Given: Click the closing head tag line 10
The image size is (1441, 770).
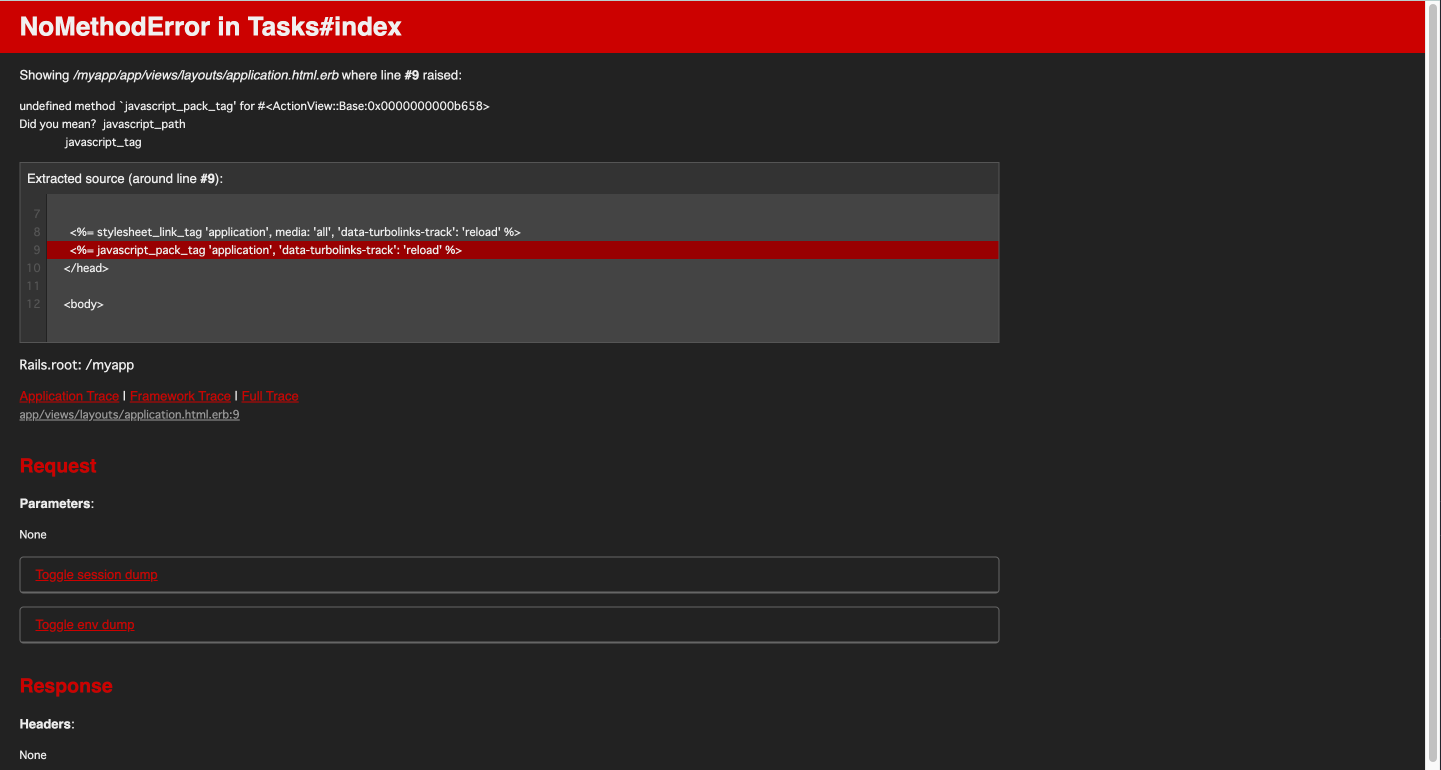Looking at the screenshot, I should pyautogui.click(x=86, y=268).
